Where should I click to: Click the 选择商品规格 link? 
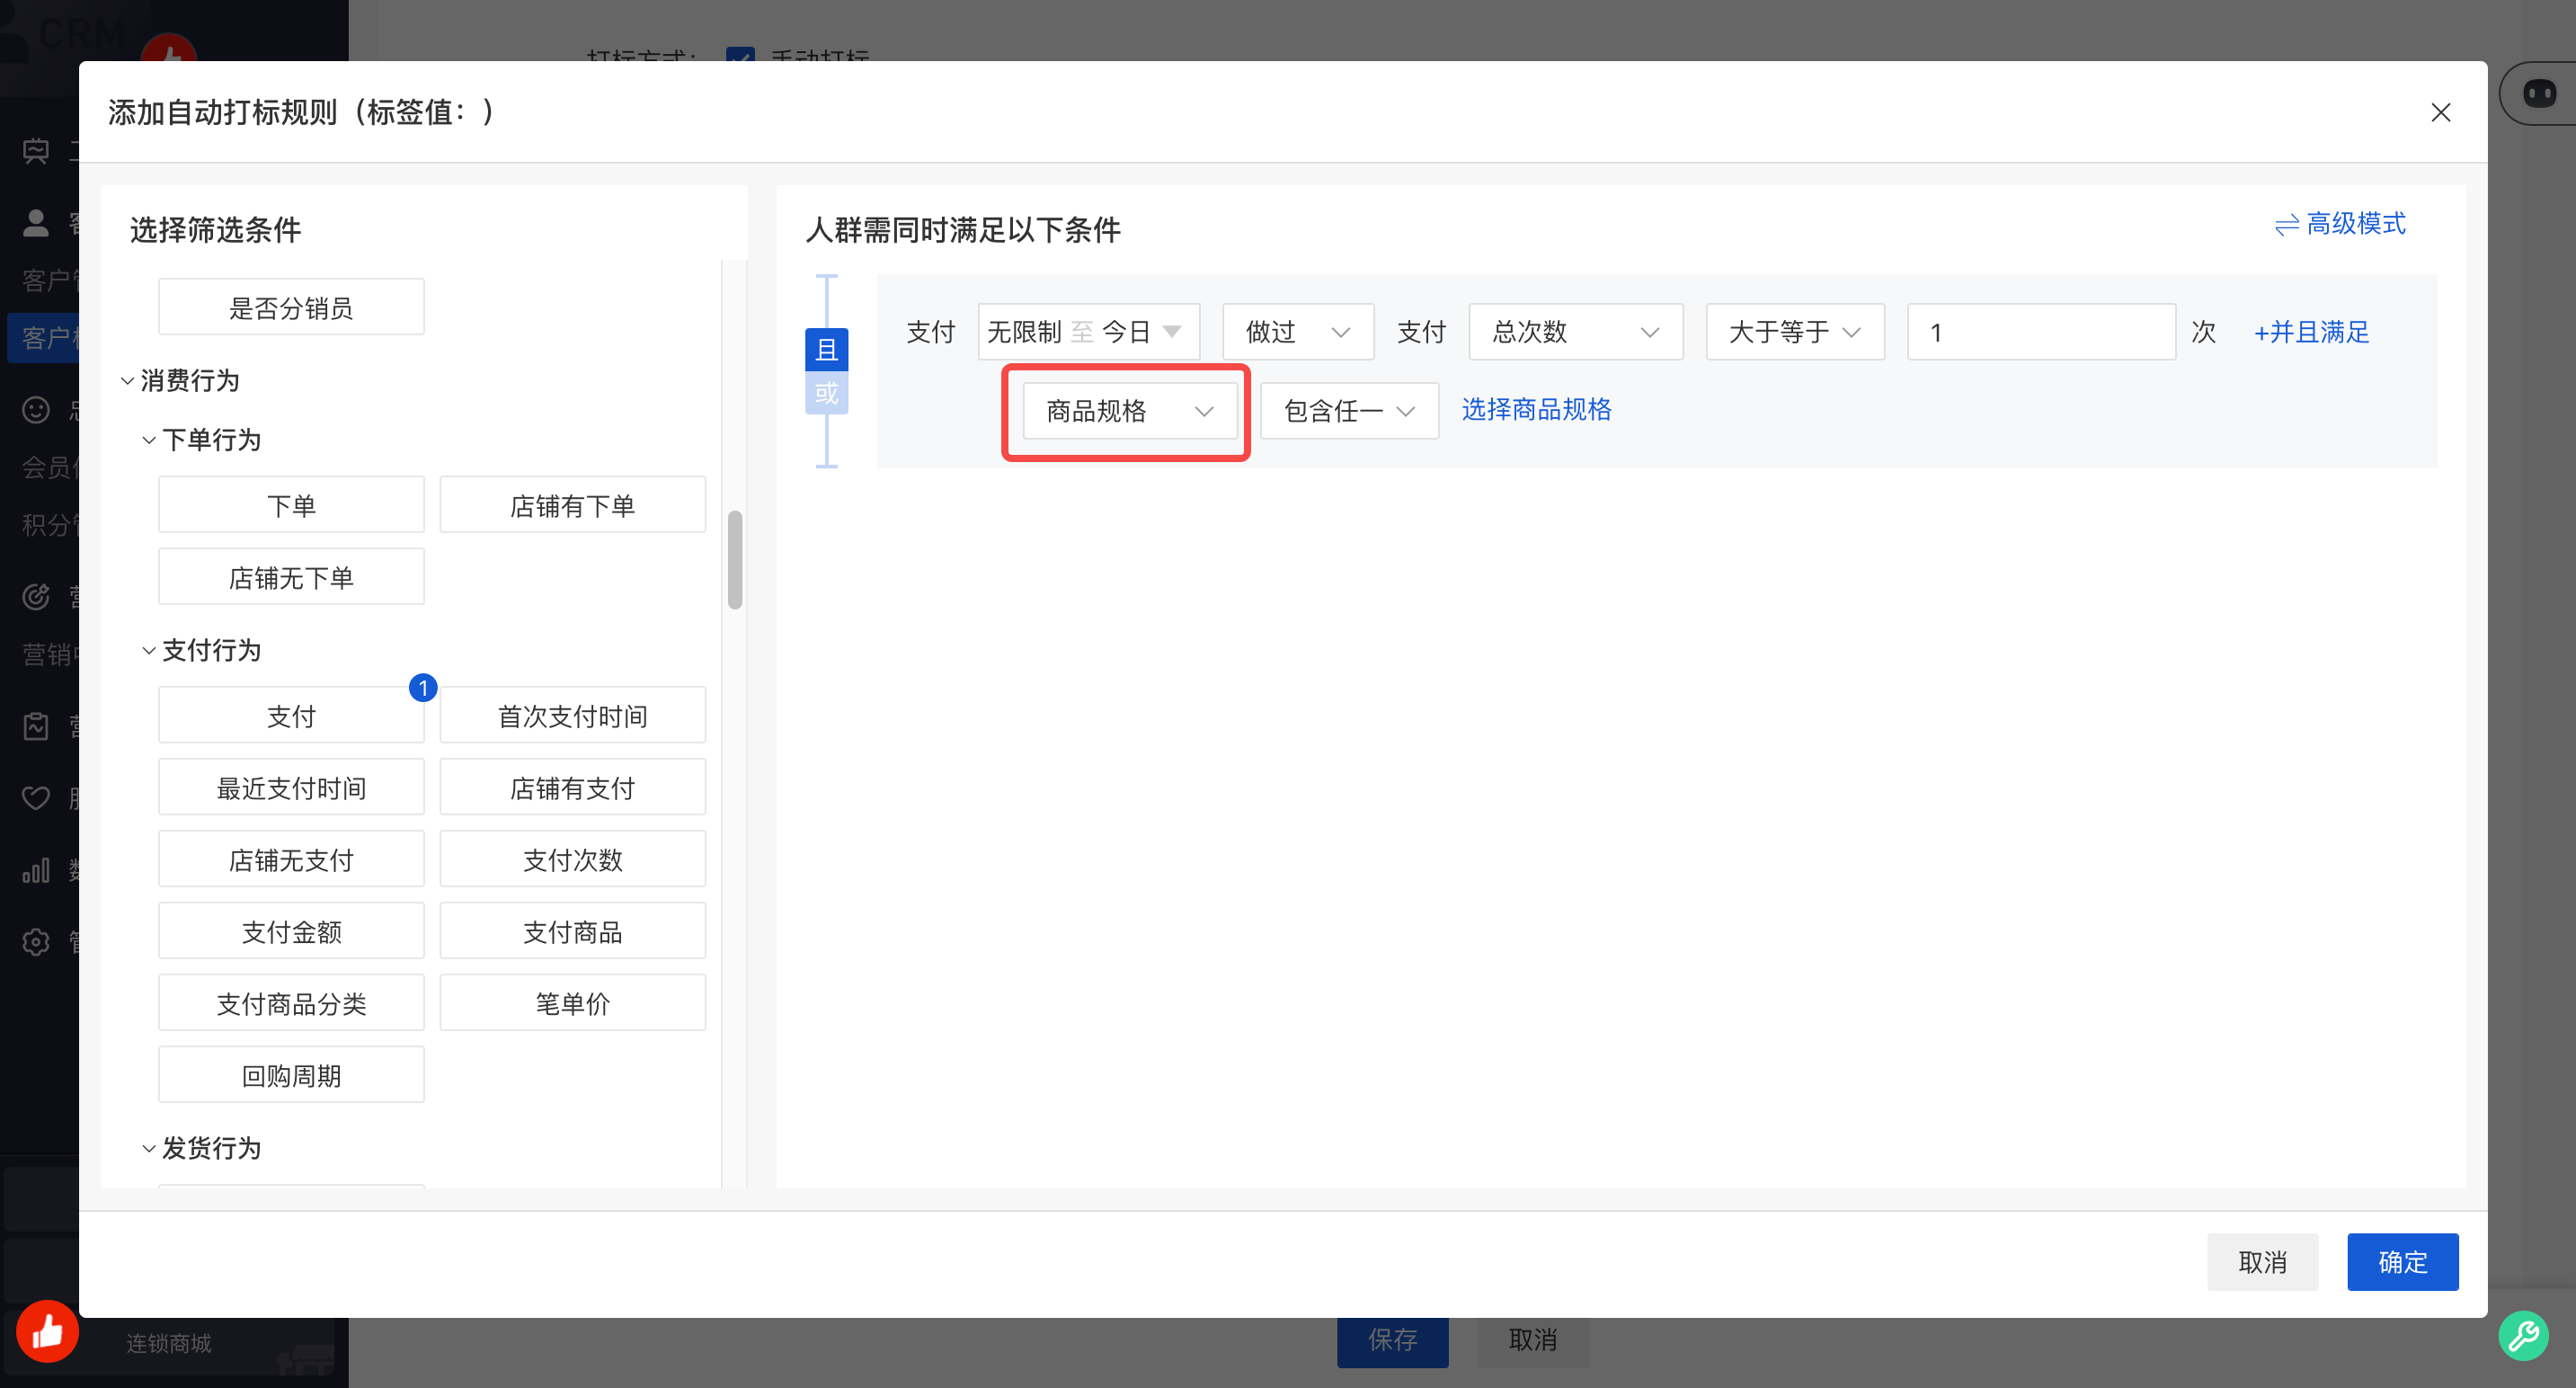point(1536,410)
